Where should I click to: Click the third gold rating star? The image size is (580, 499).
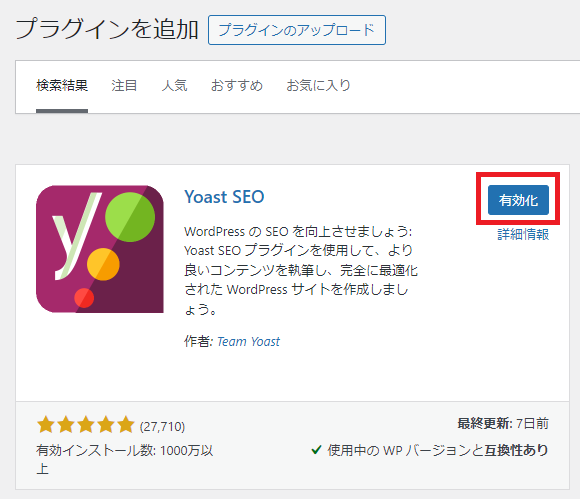[86, 425]
